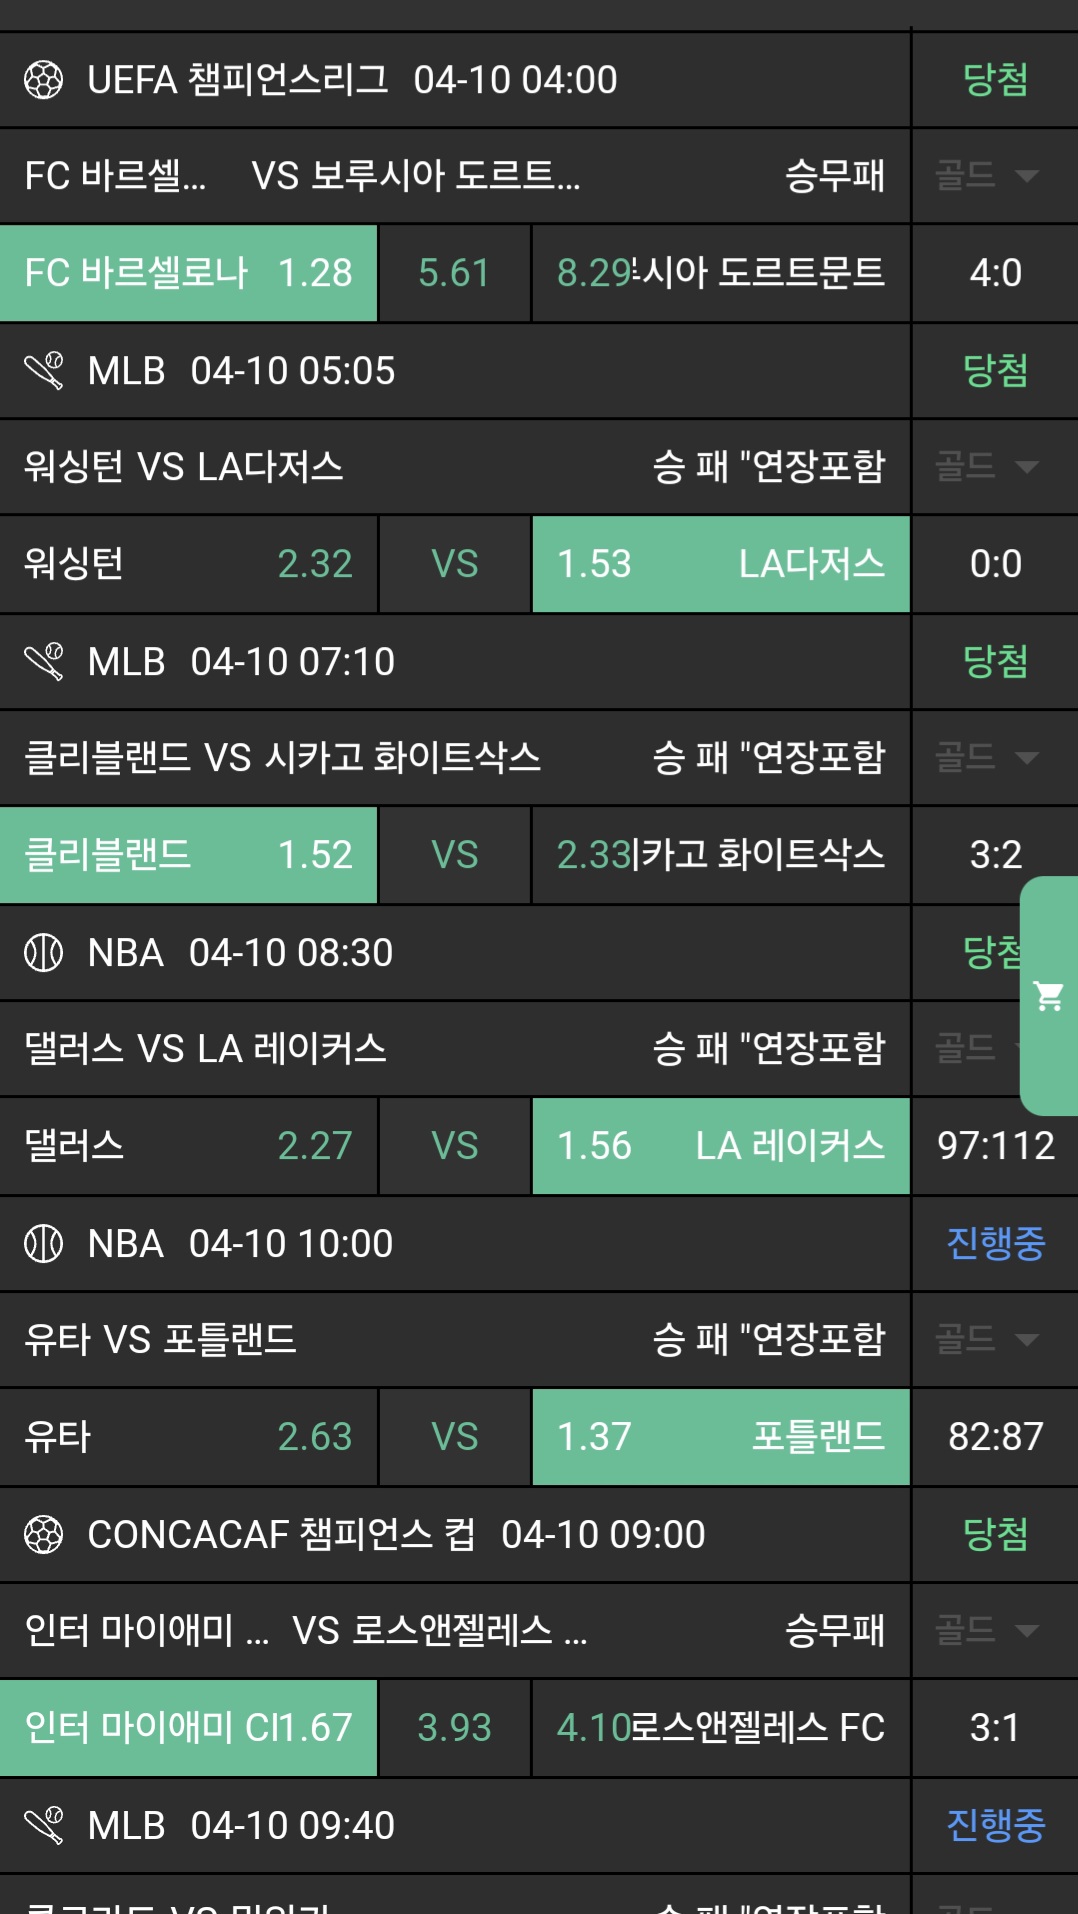This screenshot has width=1078, height=1914.
Task: Select the FC 바르셀로나 1.28 odds cell
Action: tap(188, 273)
